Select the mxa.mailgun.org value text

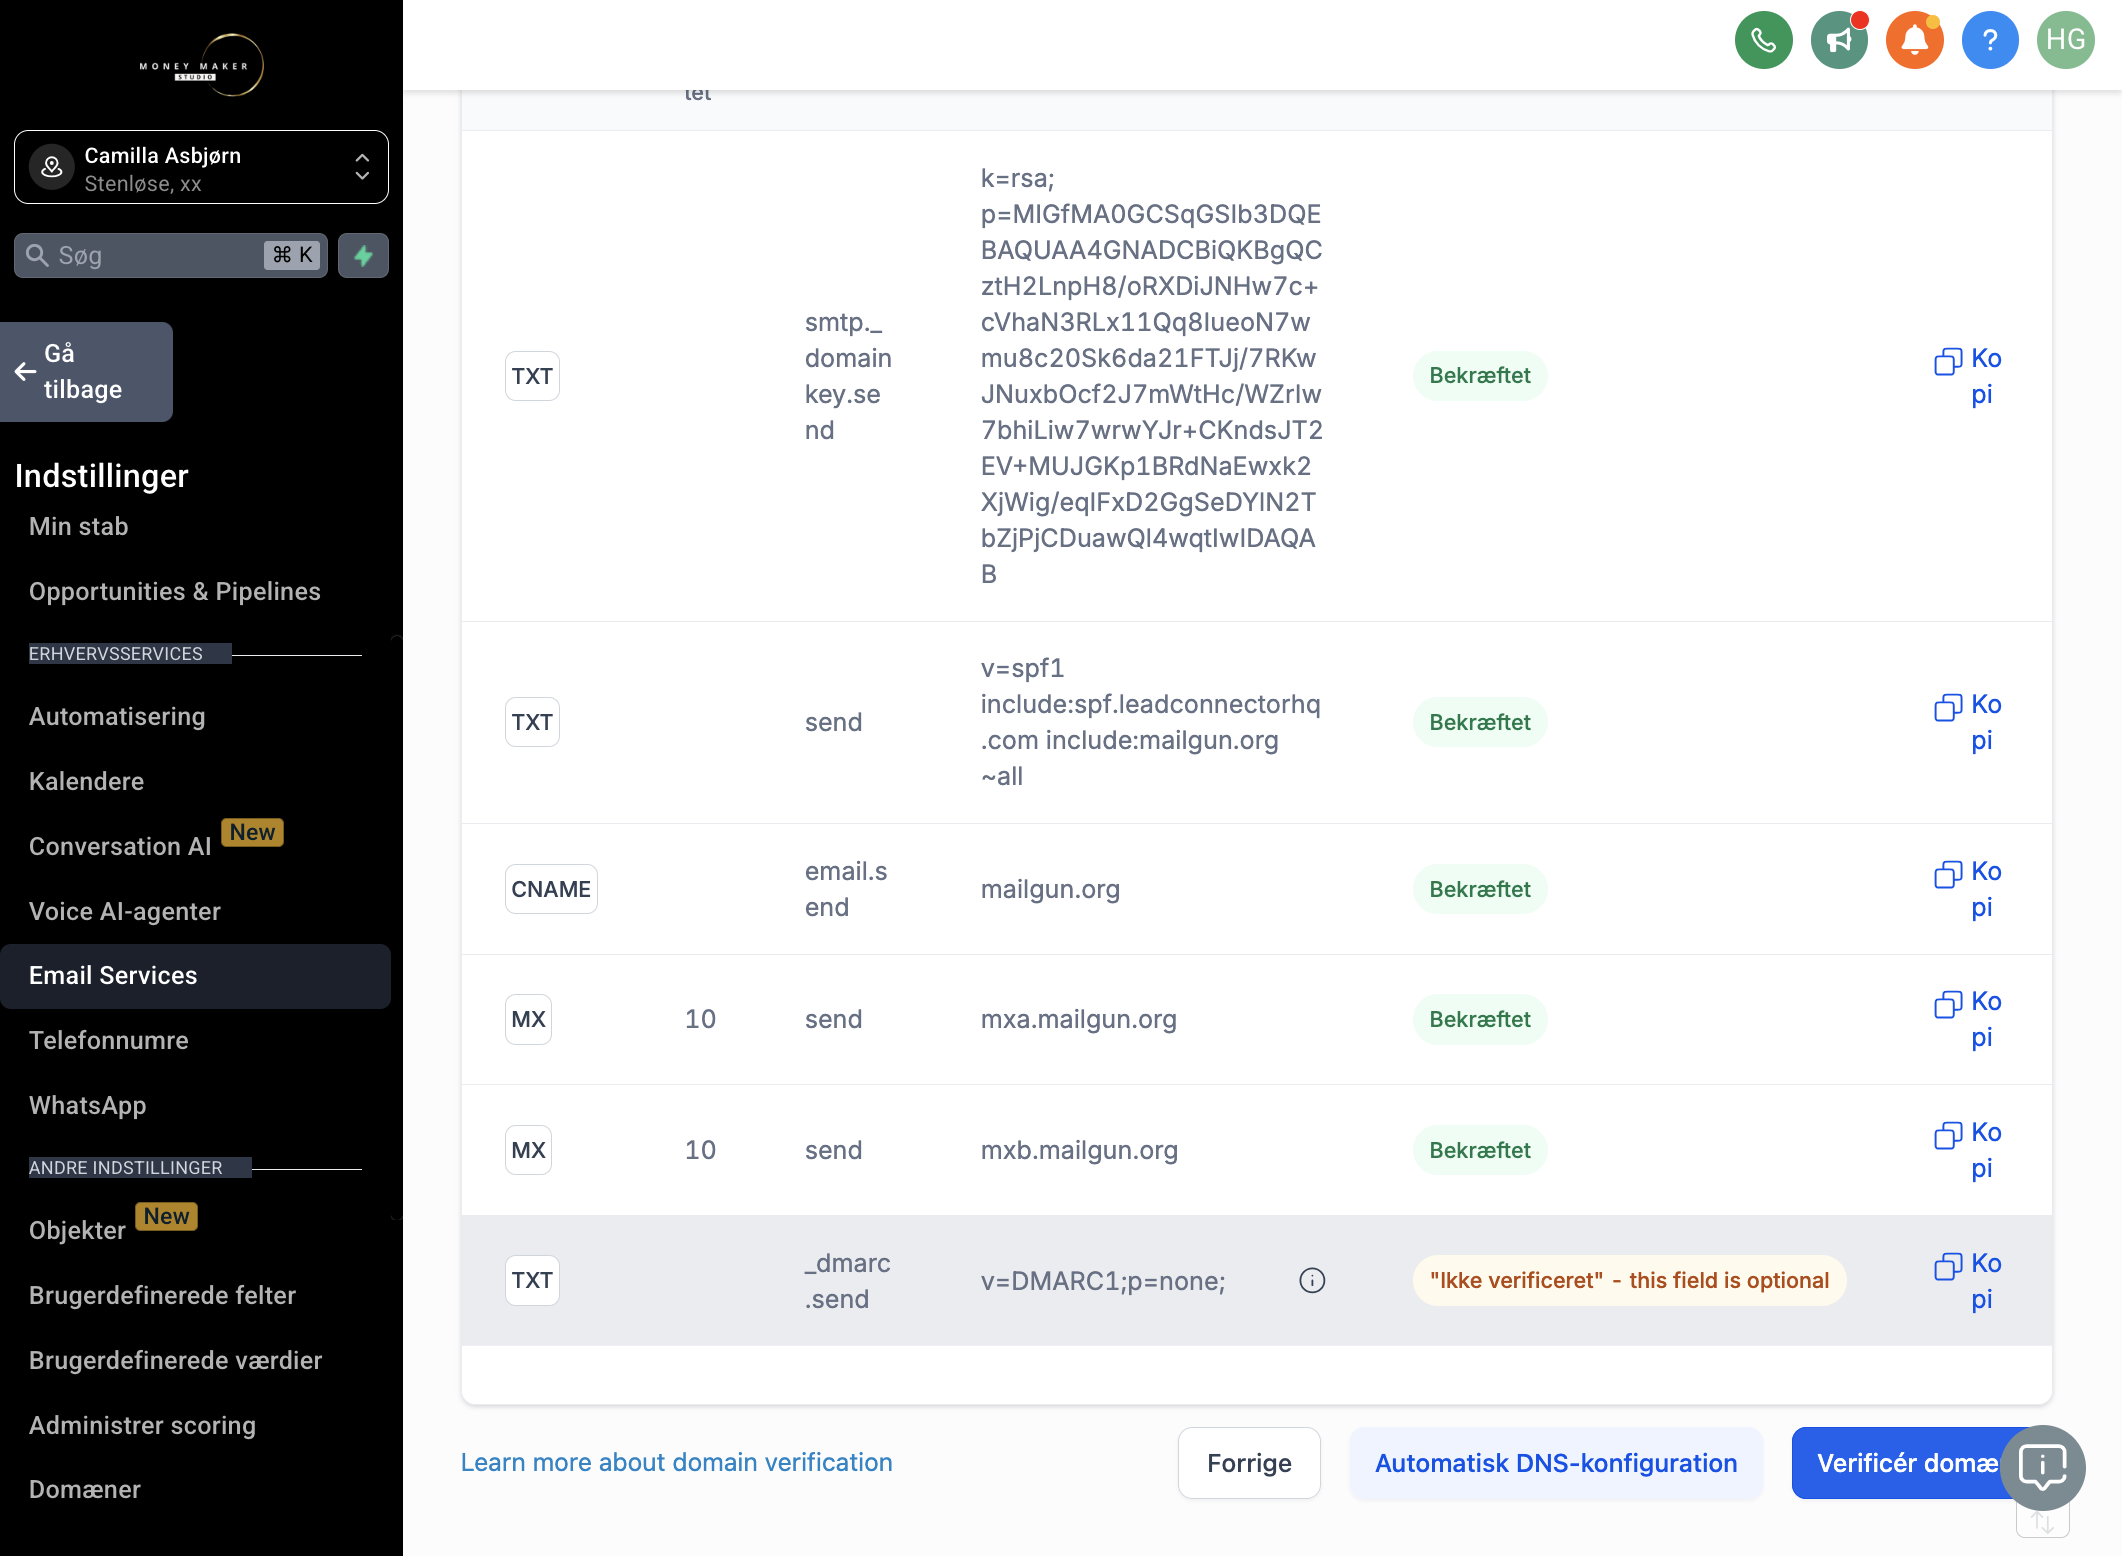click(x=1078, y=1019)
